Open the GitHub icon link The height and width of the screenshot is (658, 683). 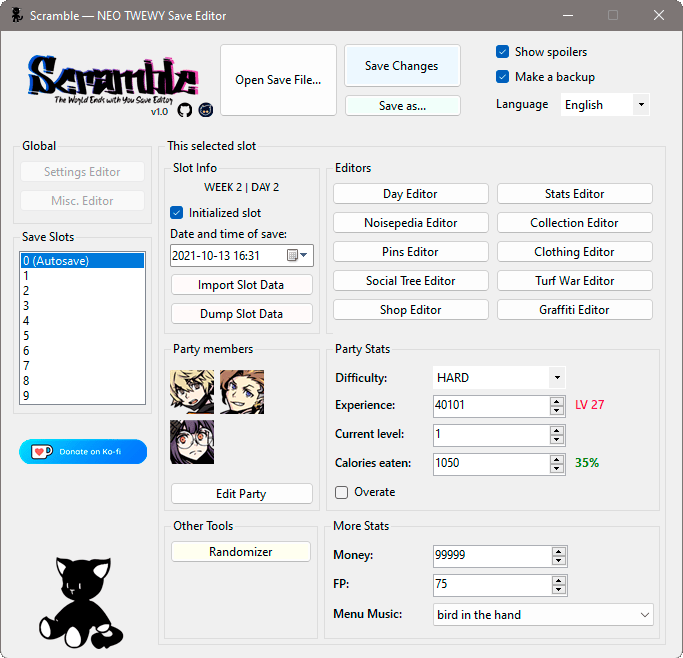coord(185,110)
